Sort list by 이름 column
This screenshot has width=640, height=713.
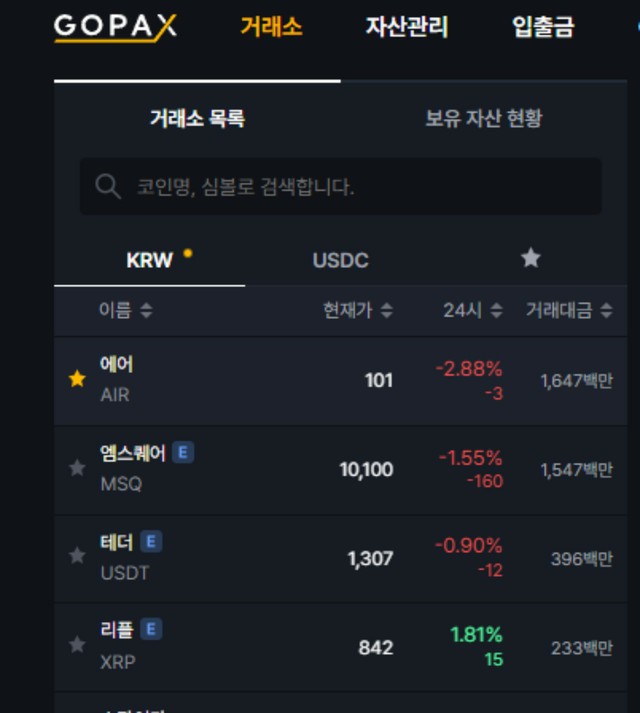coord(125,310)
